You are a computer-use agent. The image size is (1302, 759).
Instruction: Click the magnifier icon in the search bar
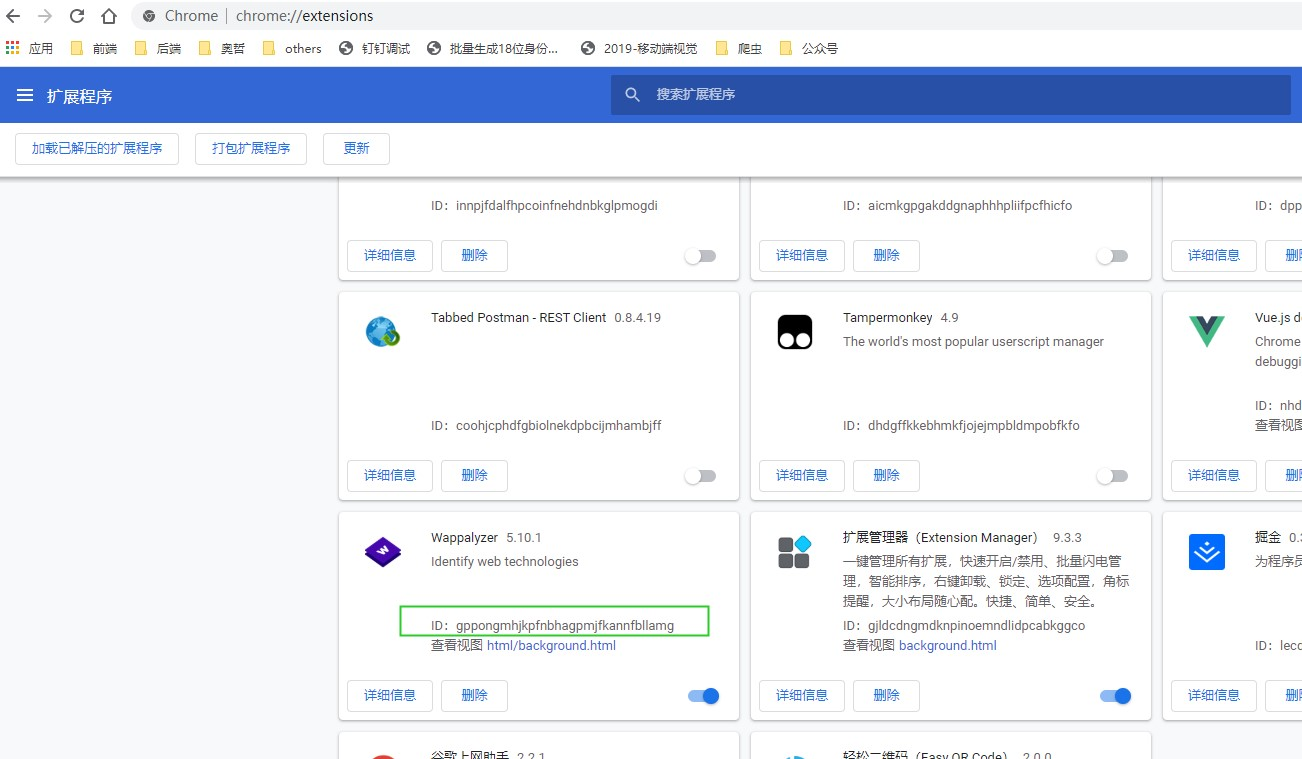pyautogui.click(x=632, y=95)
